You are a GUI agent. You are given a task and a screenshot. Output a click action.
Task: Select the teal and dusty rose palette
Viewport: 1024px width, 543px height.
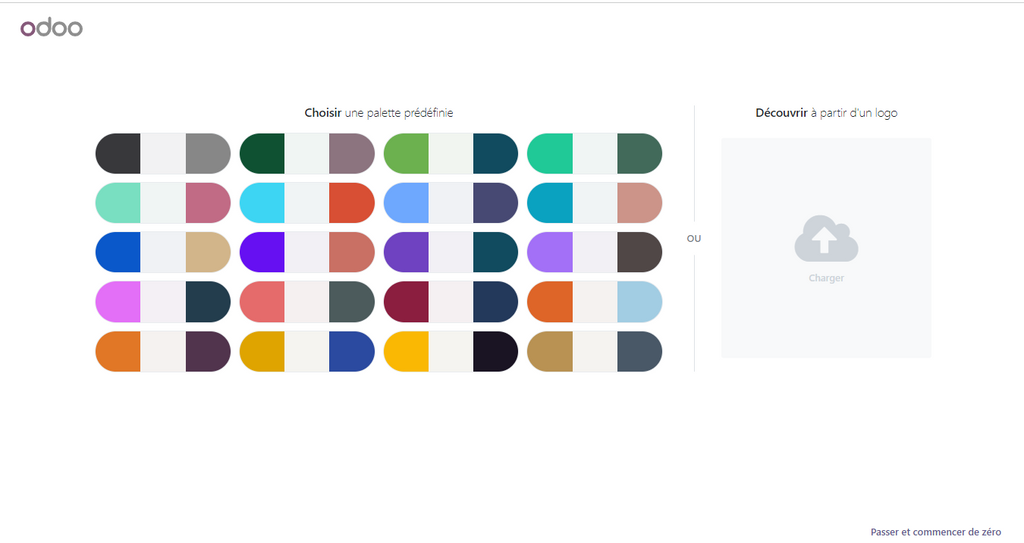click(595, 203)
